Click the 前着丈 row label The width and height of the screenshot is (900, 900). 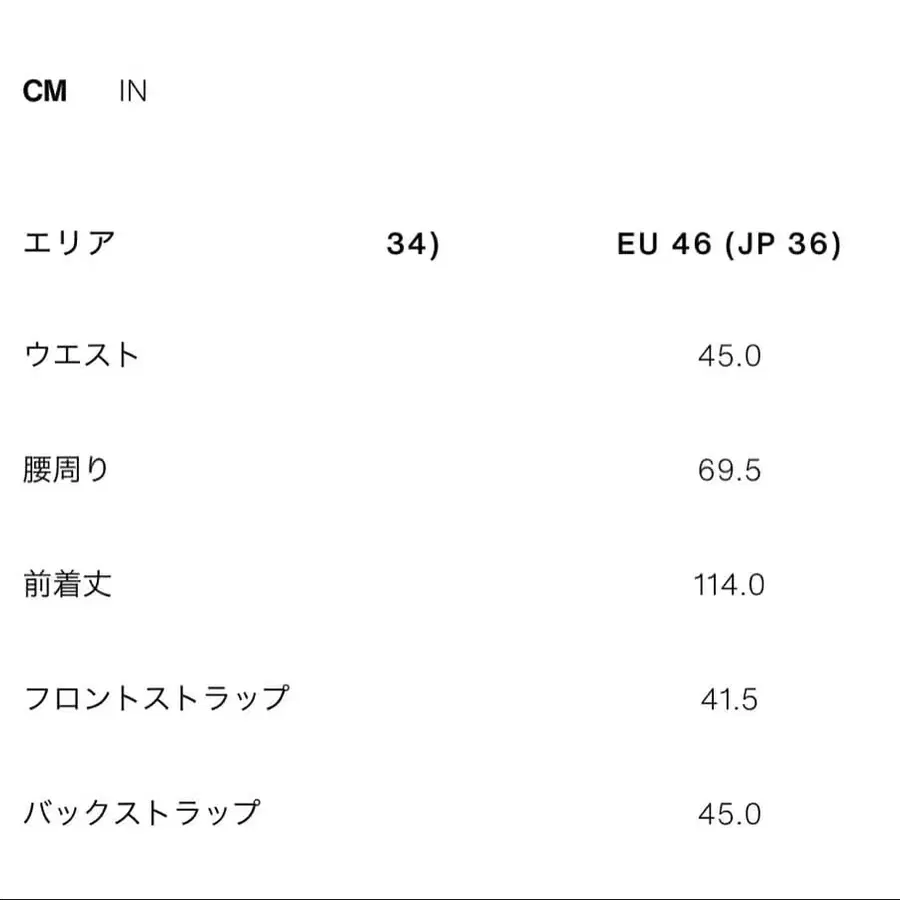pyautogui.click(x=66, y=585)
